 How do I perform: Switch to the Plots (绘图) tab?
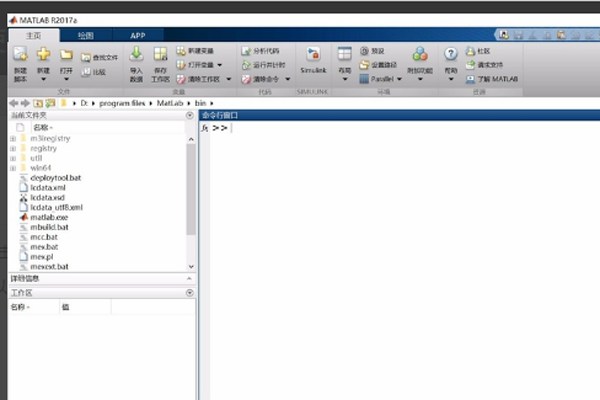pyautogui.click(x=86, y=35)
